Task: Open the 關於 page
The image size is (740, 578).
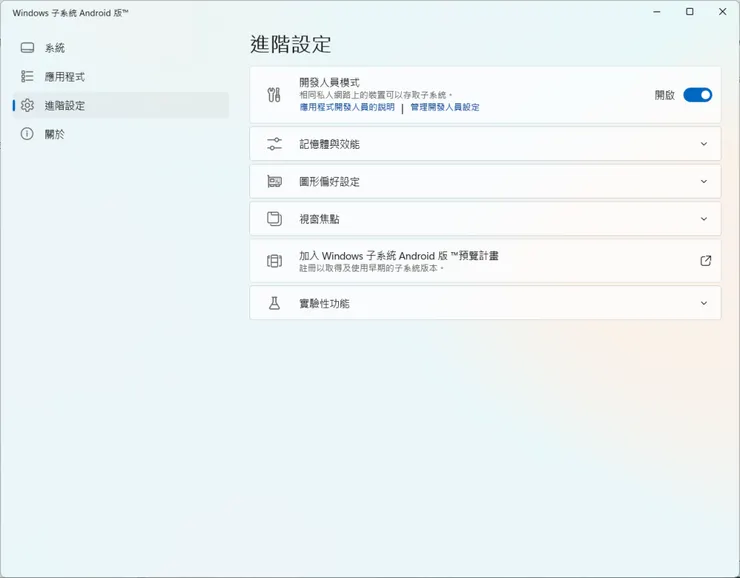Action: (121, 134)
